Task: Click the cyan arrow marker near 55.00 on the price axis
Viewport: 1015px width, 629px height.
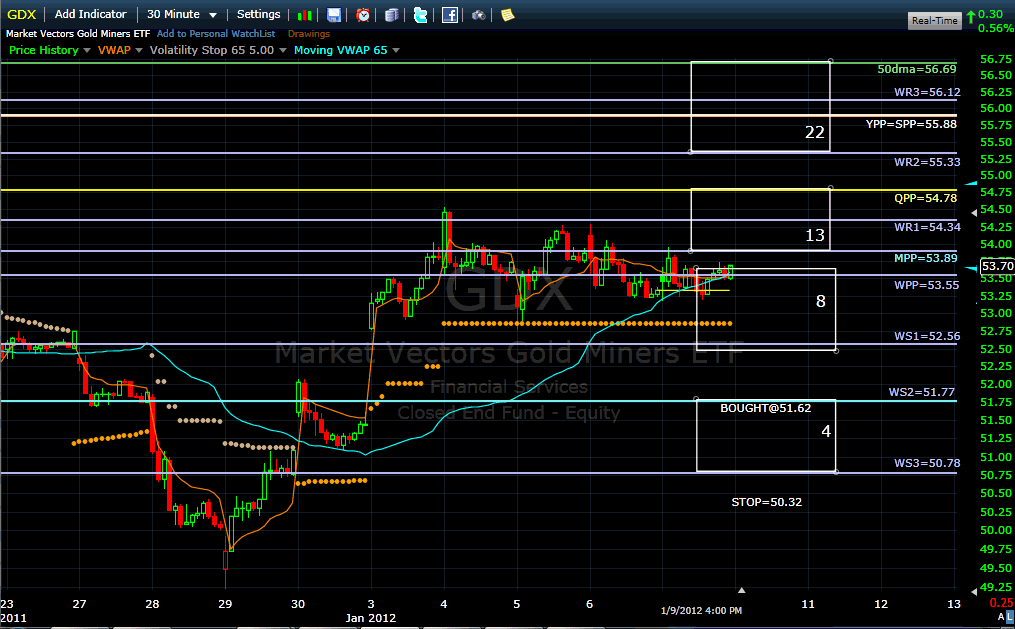Action: click(971, 184)
